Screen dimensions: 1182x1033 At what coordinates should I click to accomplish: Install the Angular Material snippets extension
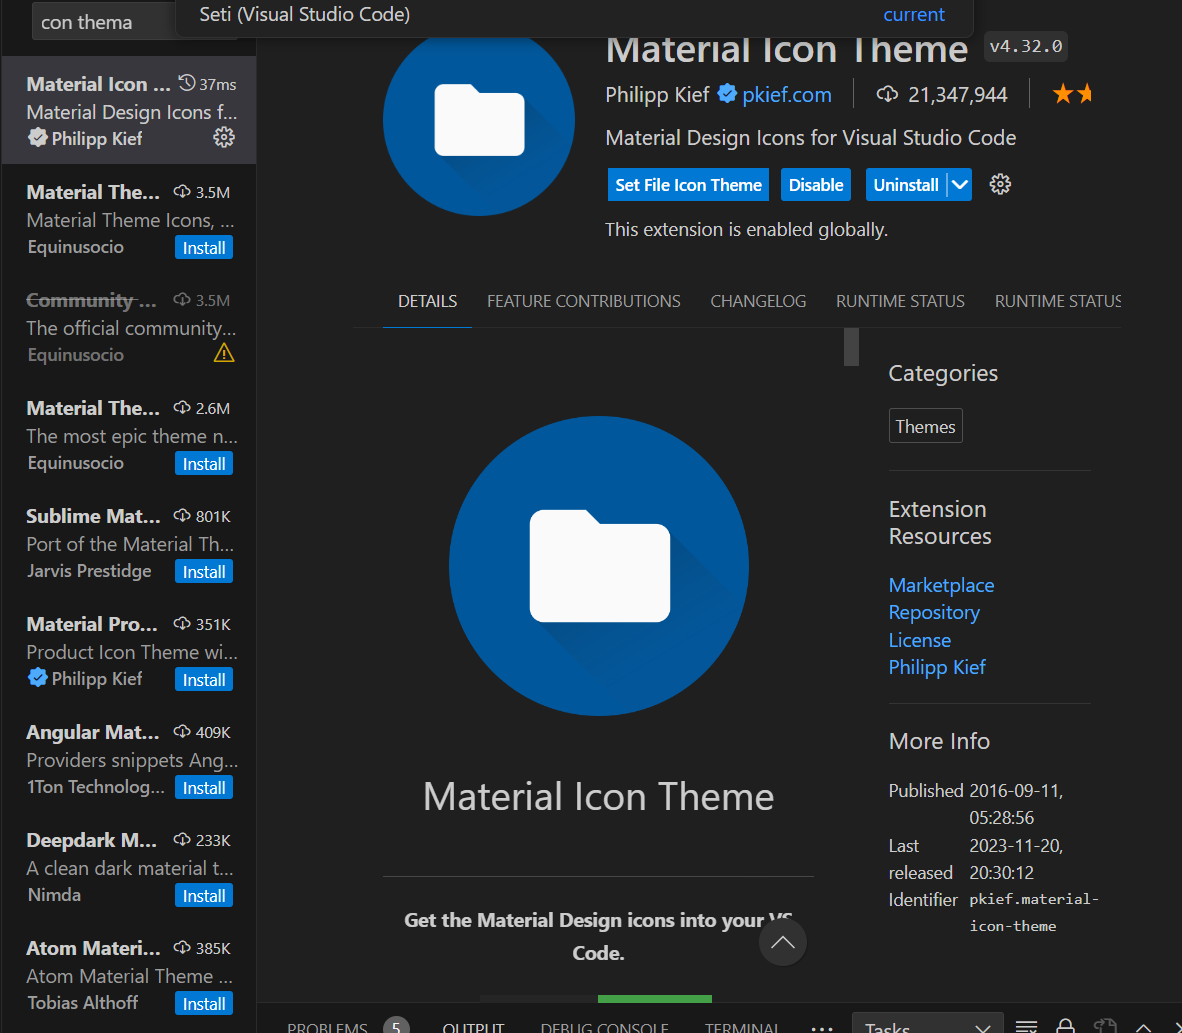pos(204,787)
